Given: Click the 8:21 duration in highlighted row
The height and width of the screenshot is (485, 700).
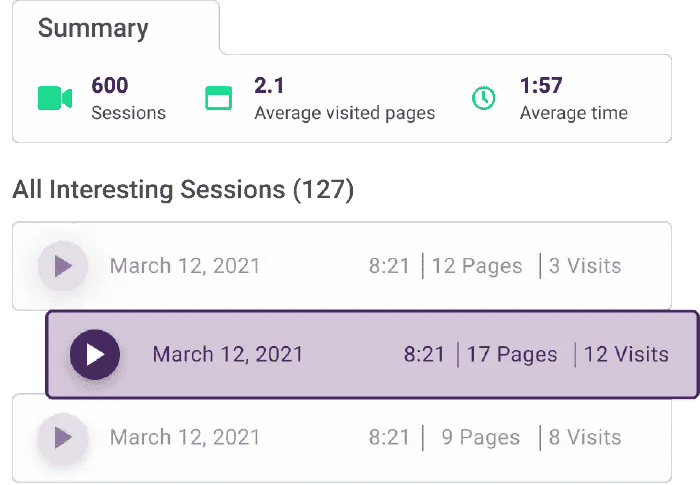Looking at the screenshot, I should point(424,354).
